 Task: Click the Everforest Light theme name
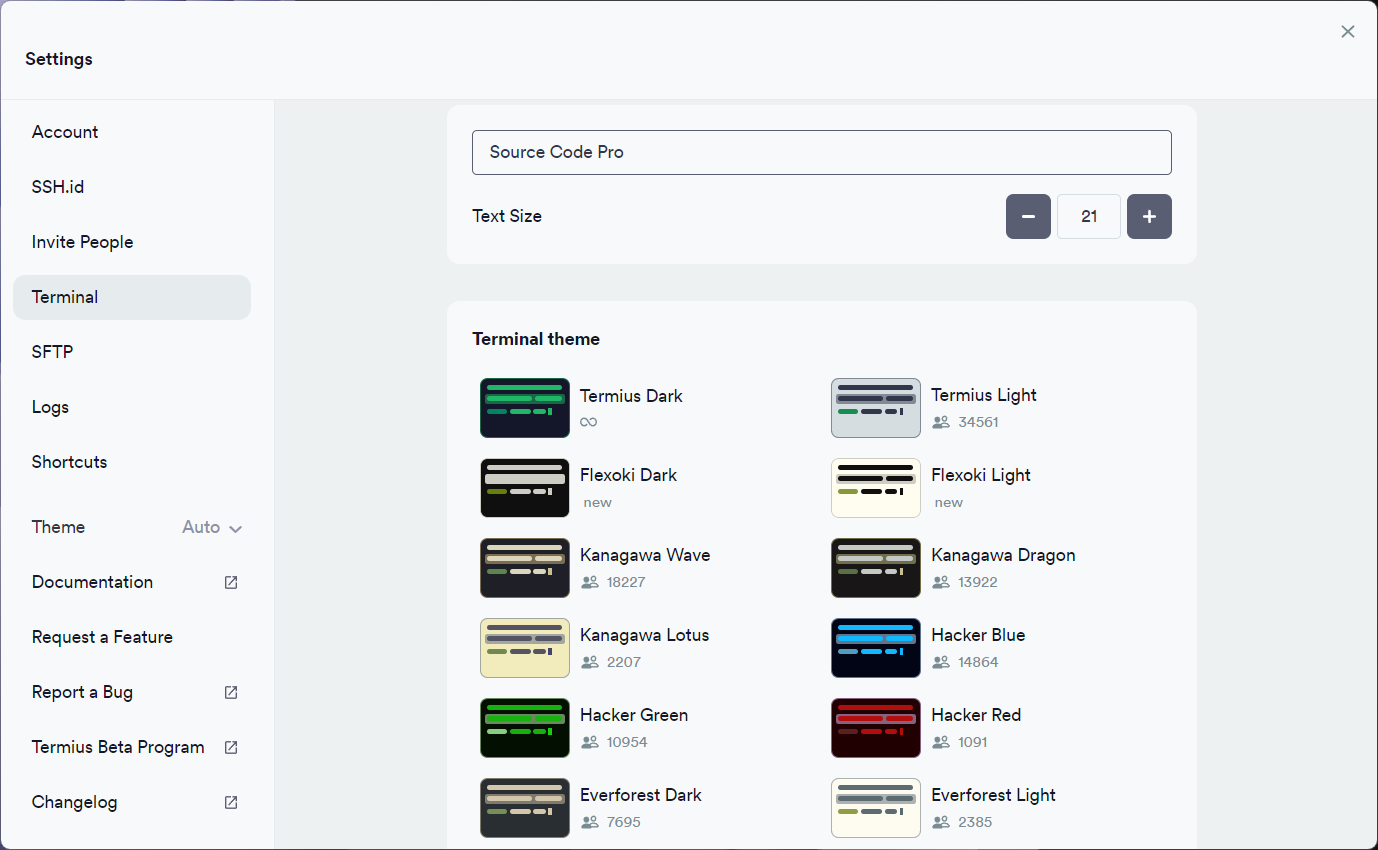pos(993,795)
